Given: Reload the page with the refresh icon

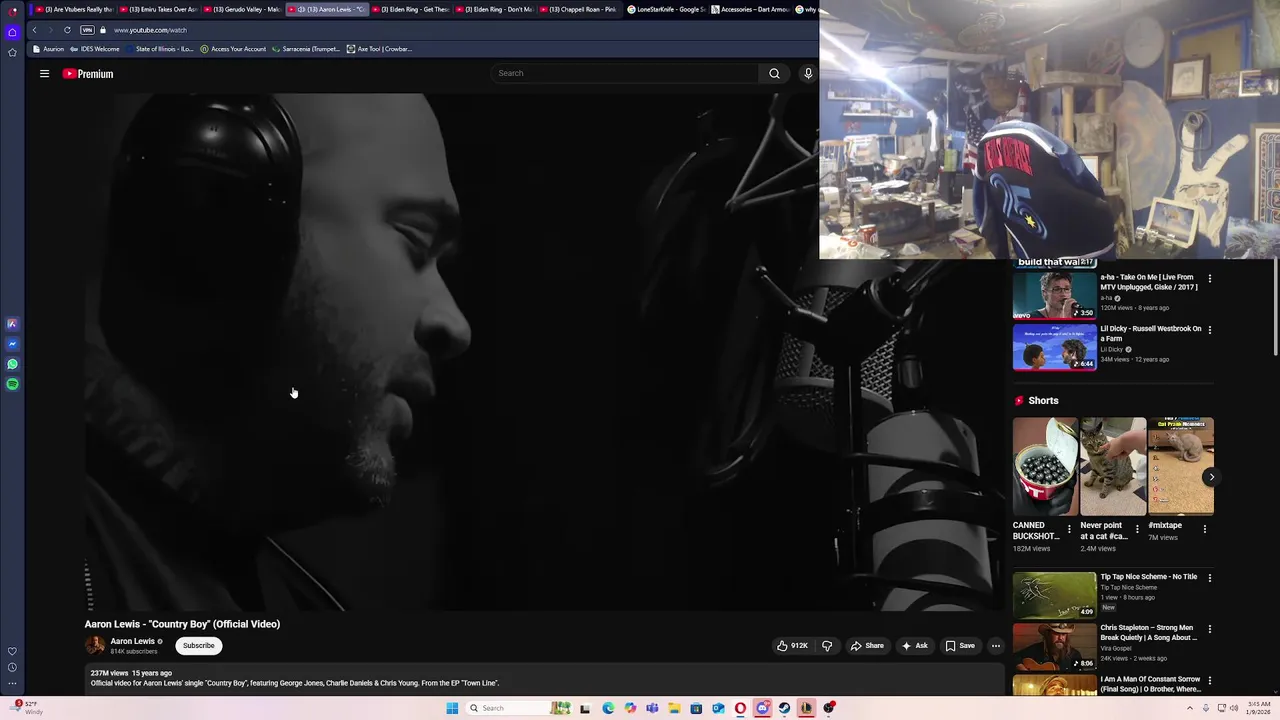Looking at the screenshot, I should tap(67, 30).
